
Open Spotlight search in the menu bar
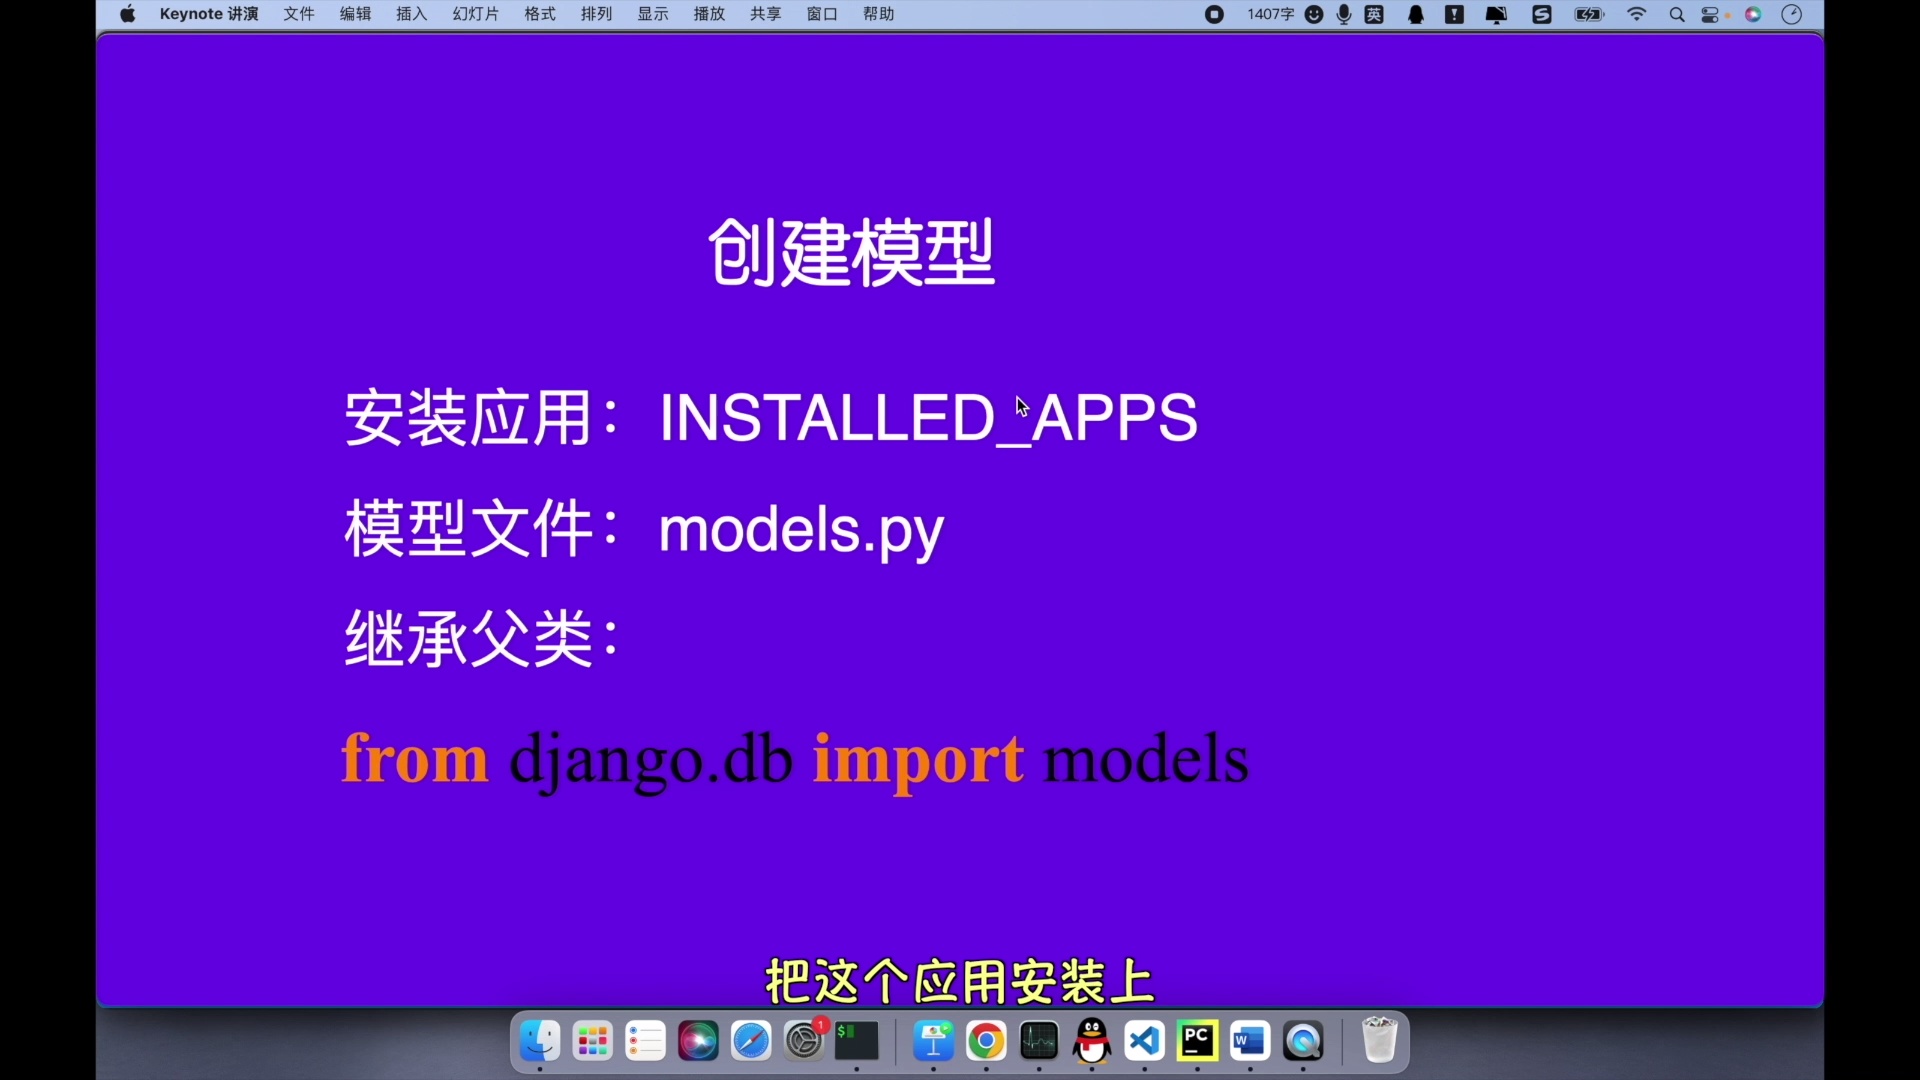1677,14
